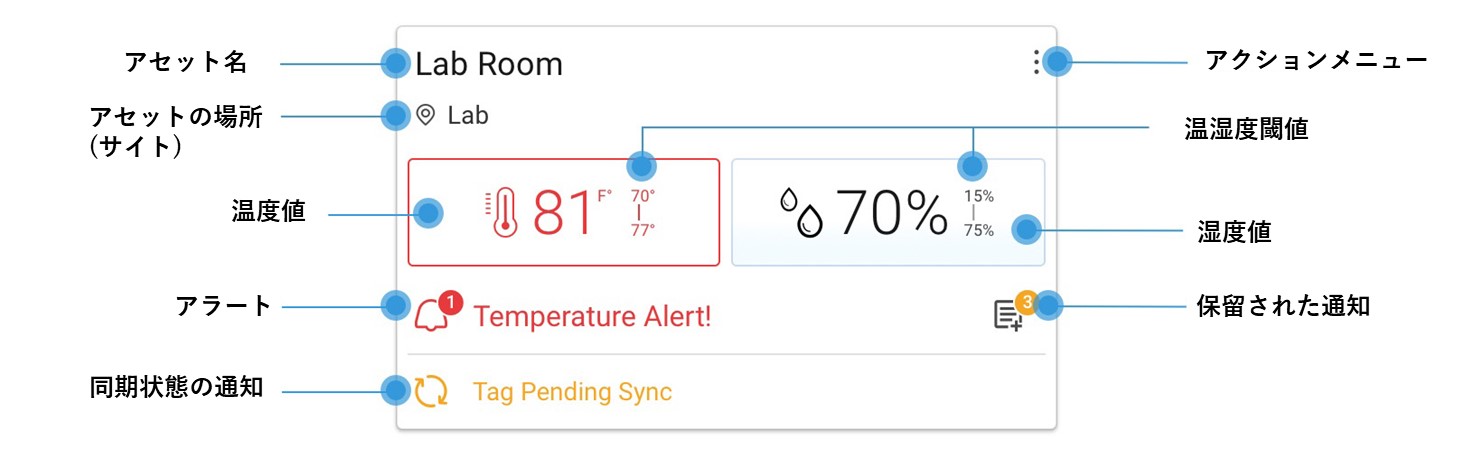Click the 保留された通知 annotation label
Screen dimensions: 1476x459
point(1283,305)
